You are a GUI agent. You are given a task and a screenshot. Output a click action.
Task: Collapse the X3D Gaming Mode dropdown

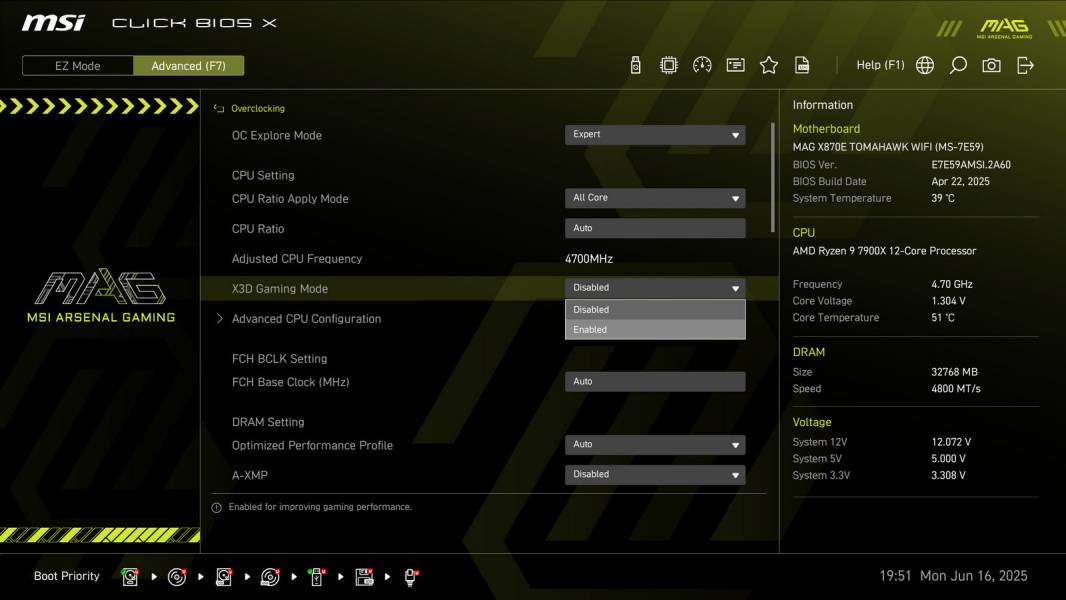pos(655,288)
